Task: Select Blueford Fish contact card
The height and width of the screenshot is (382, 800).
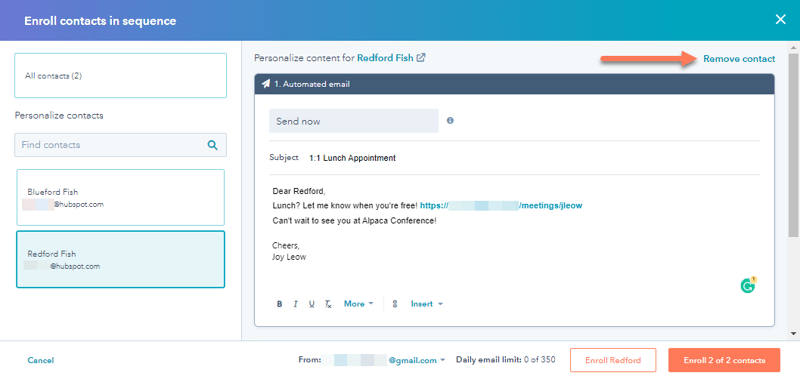Action: [x=120, y=197]
